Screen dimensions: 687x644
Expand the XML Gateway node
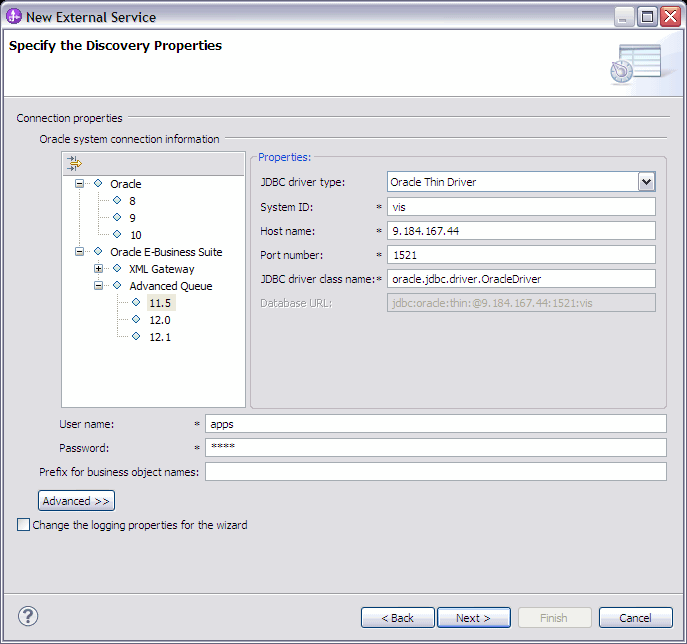(98, 269)
